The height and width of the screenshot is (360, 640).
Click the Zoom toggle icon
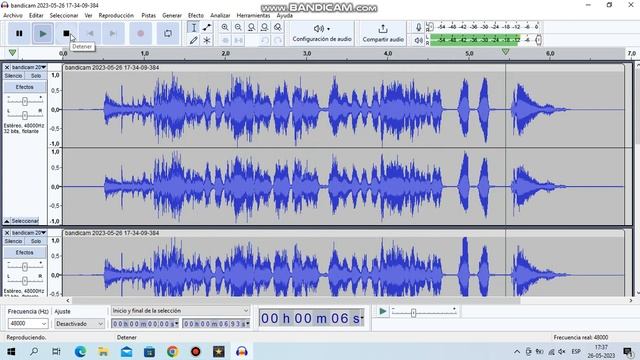[278, 27]
